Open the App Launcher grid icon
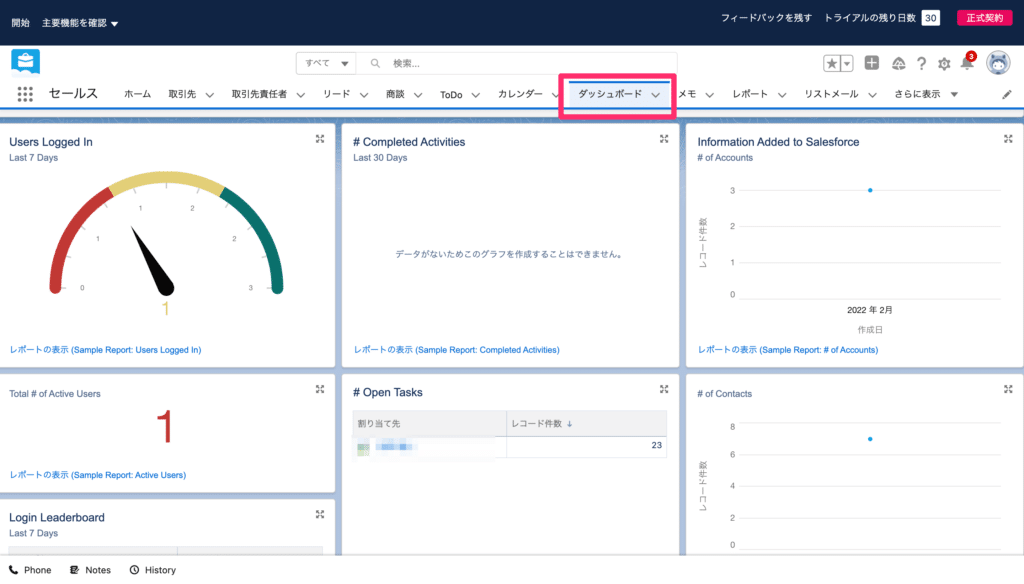 click(x=25, y=94)
